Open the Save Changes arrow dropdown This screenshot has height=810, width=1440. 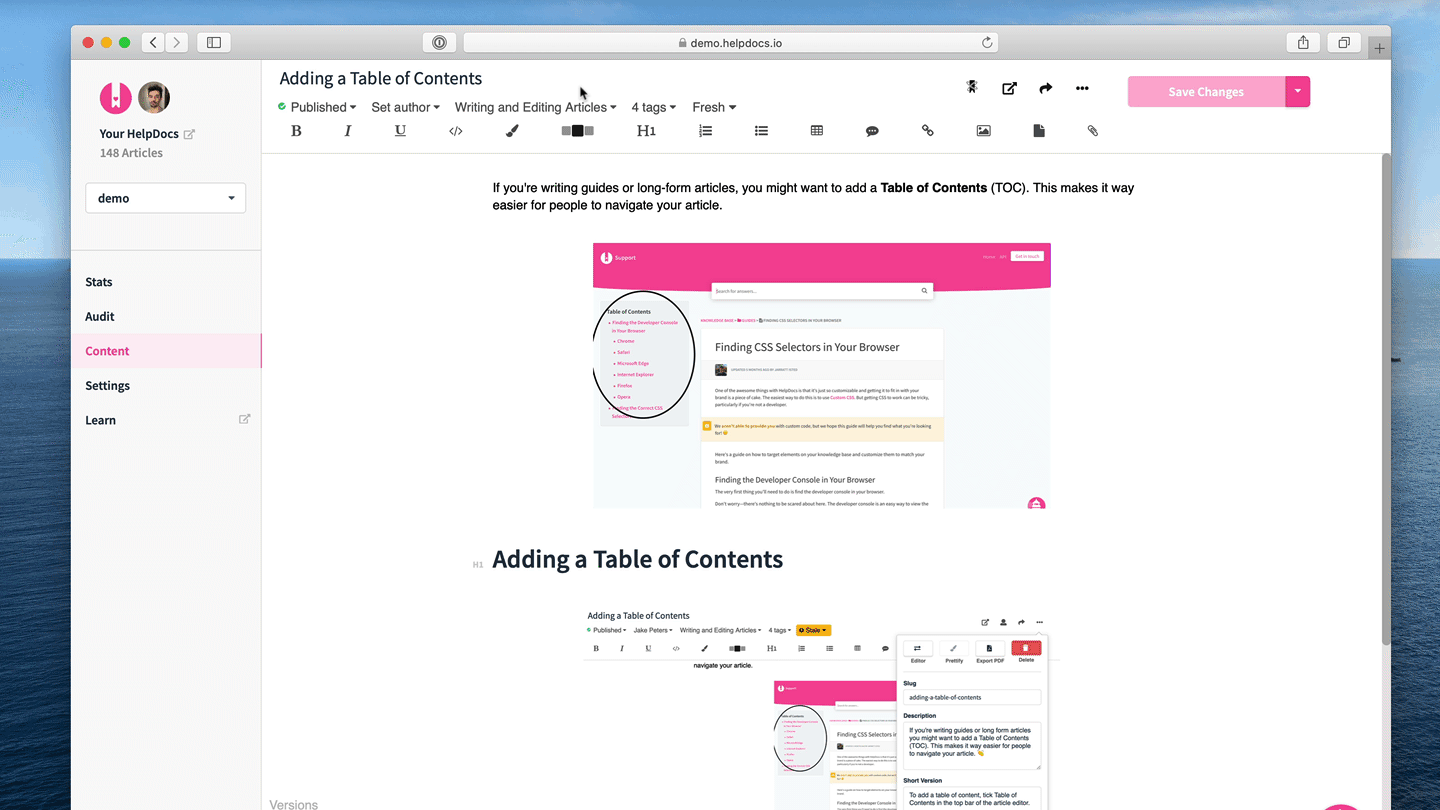pyautogui.click(x=1297, y=91)
